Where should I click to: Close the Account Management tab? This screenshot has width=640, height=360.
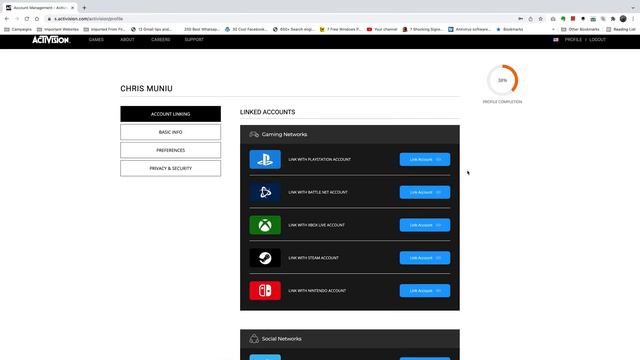pos(73,8)
